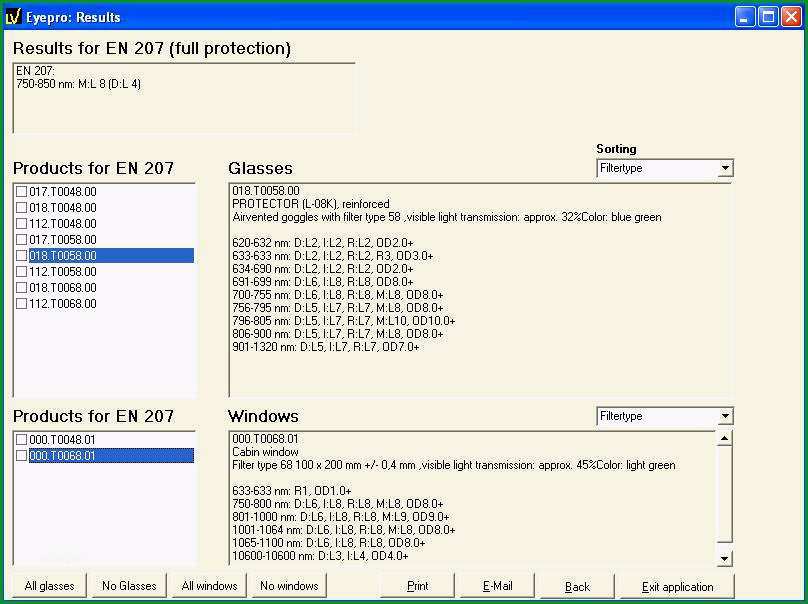Click 'Cabin window' description text
The image size is (808, 604).
click(x=265, y=451)
